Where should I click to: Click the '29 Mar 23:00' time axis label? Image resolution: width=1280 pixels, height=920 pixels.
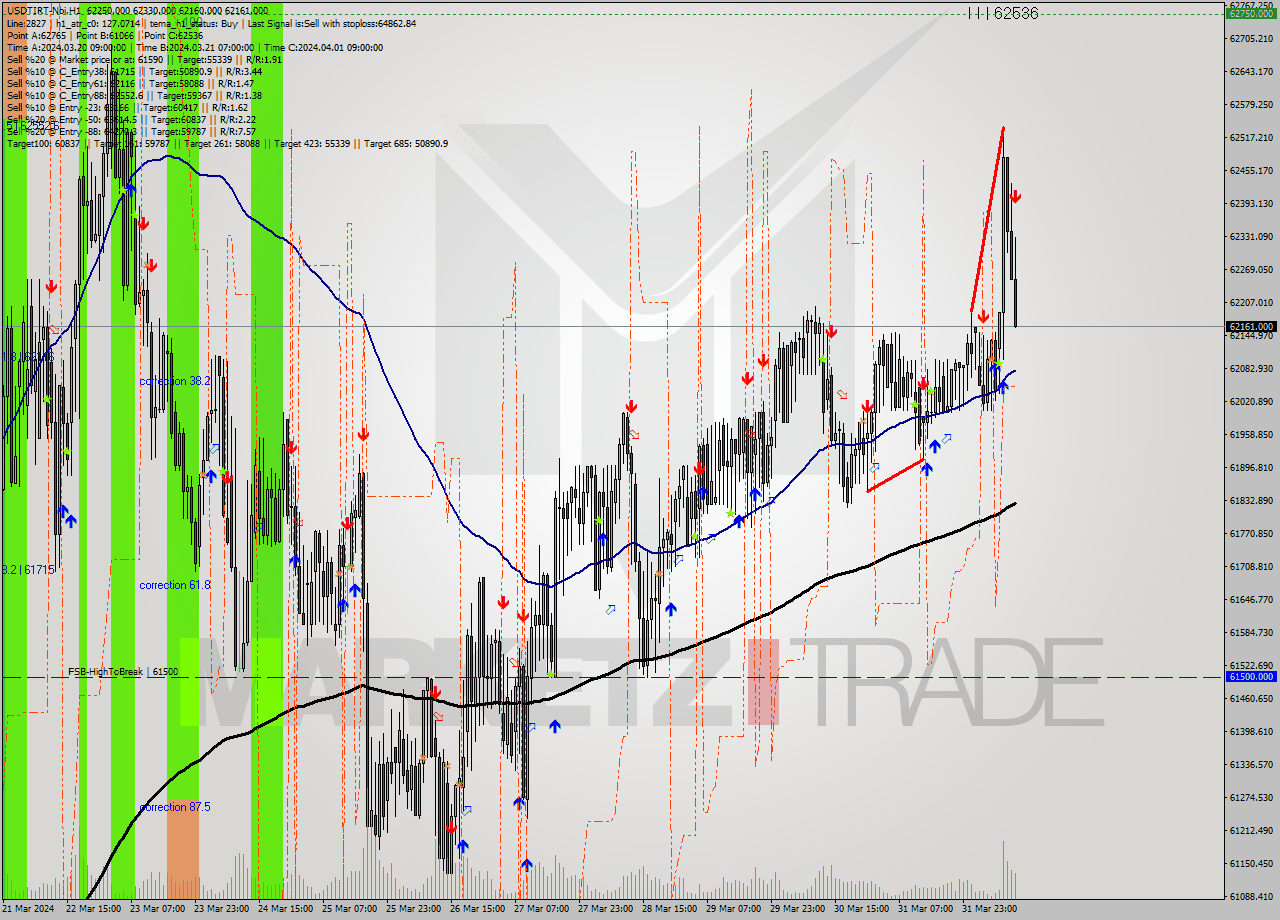point(798,909)
